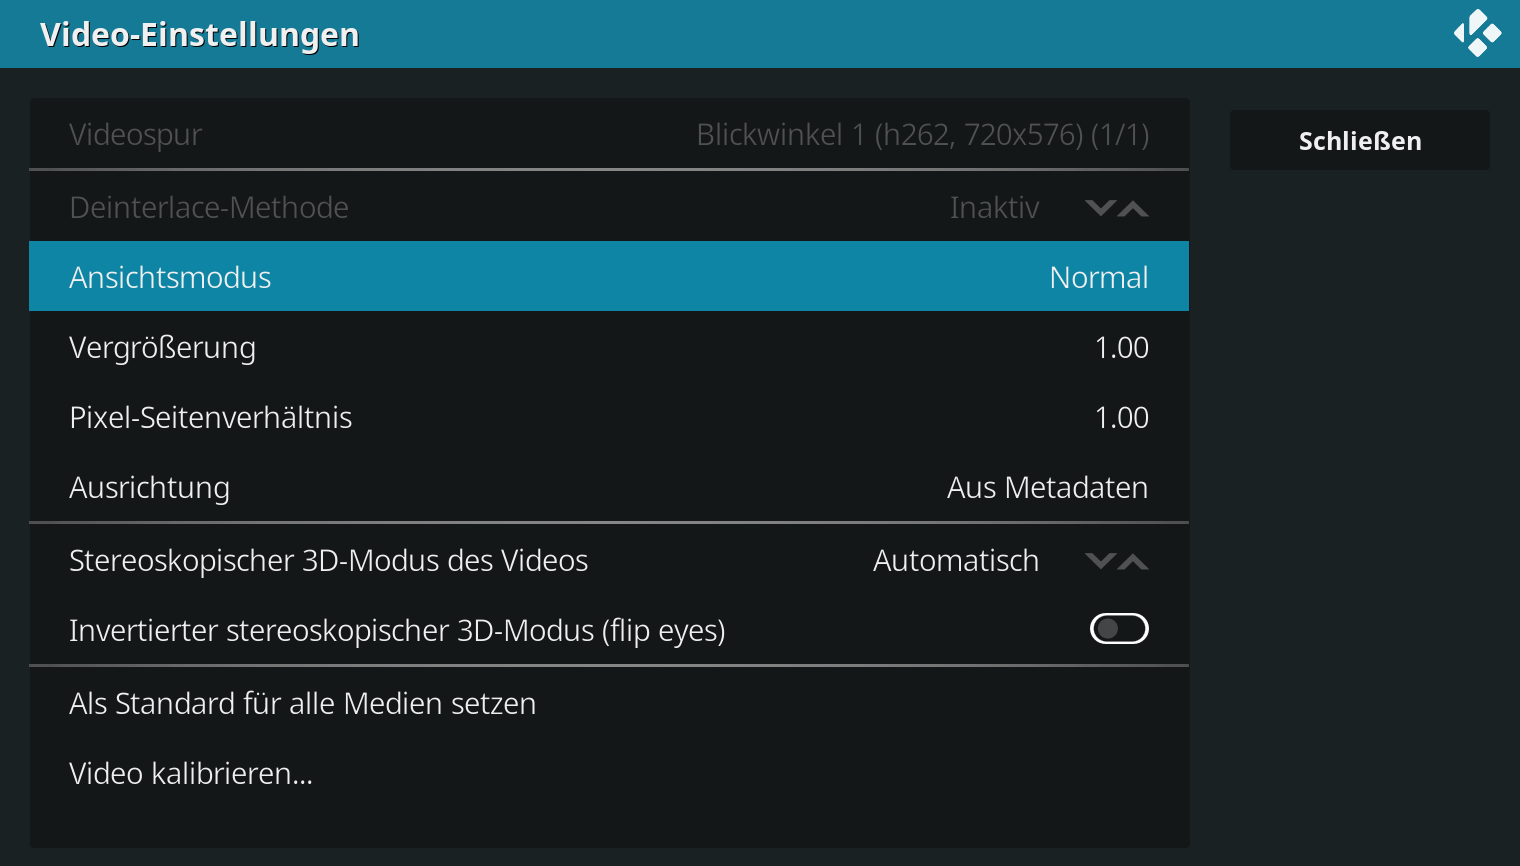Click the Automatisch value for 3D mode
The width and height of the screenshot is (1520, 866).
point(956,560)
